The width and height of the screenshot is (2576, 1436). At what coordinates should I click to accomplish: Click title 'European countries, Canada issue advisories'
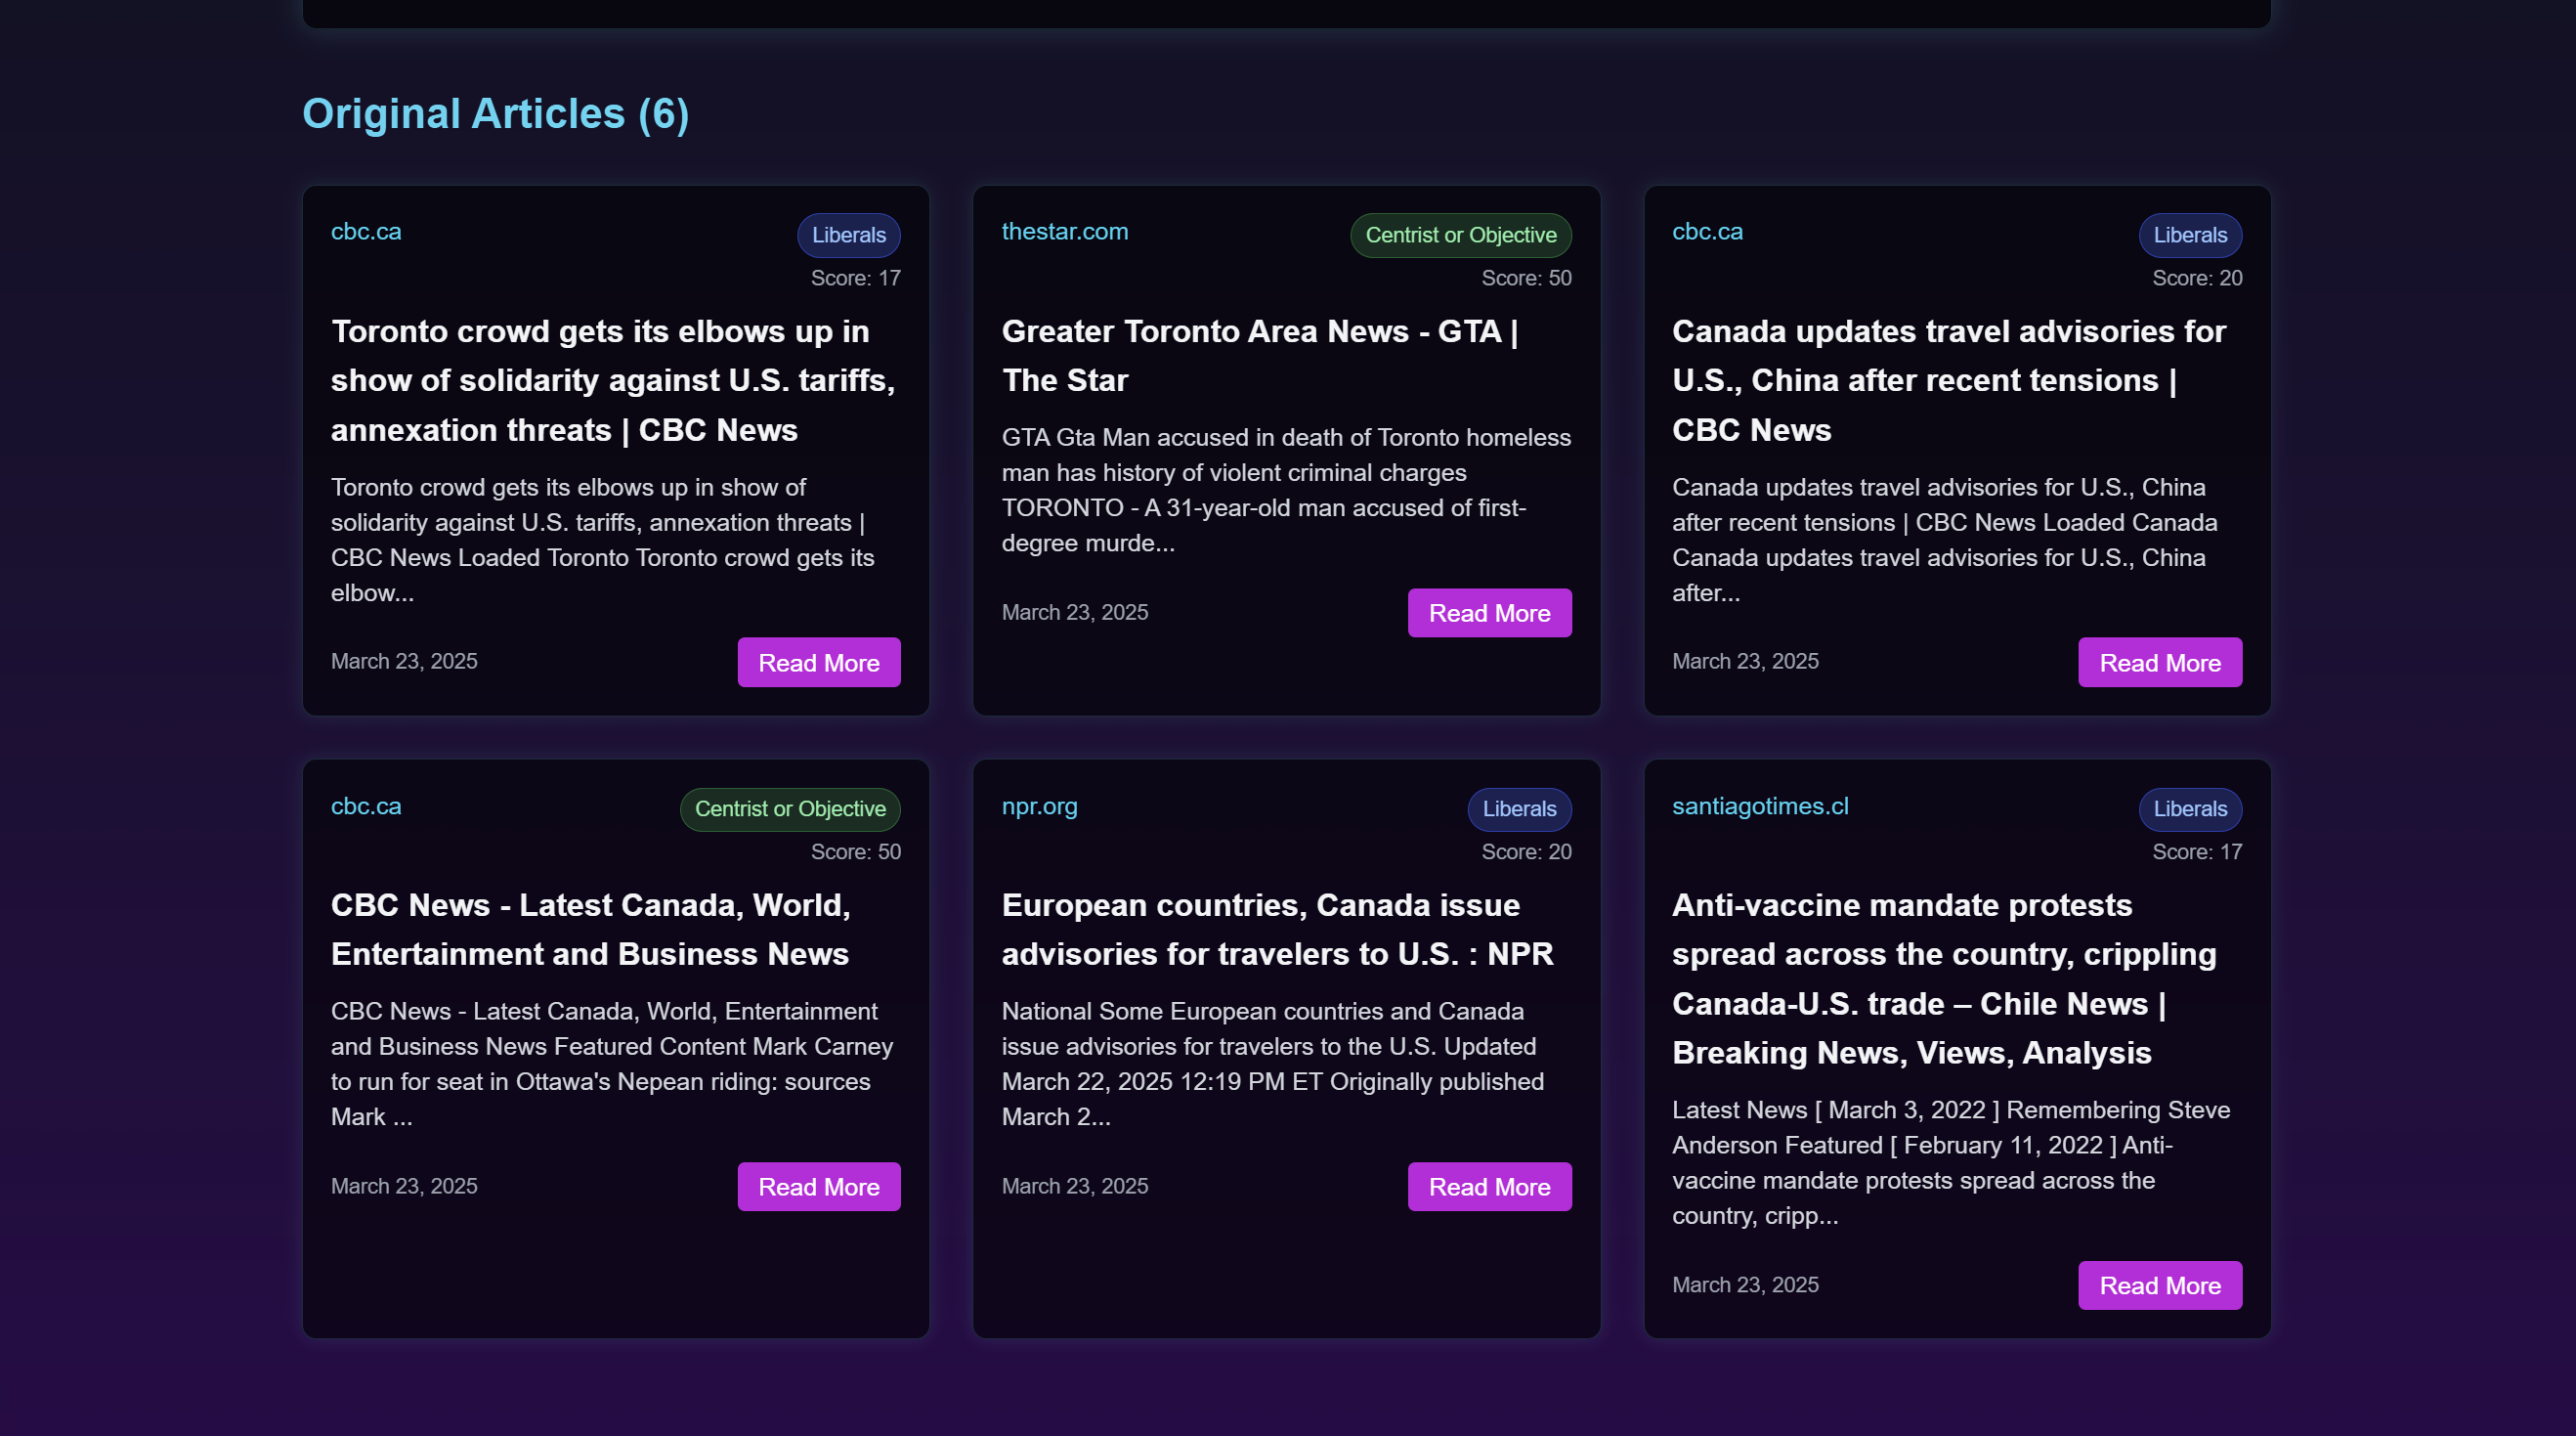click(x=1276, y=929)
